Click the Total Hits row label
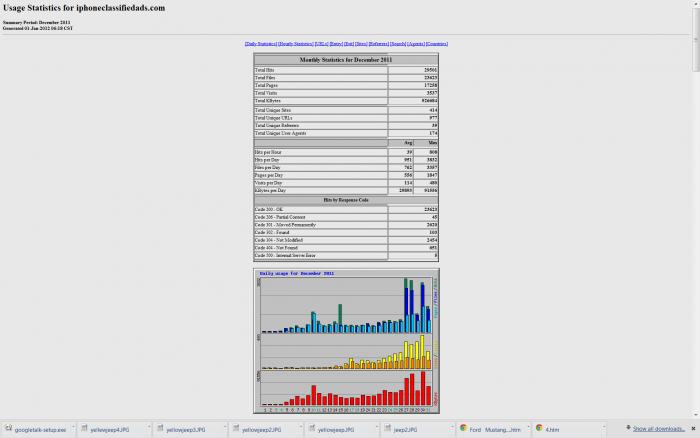This screenshot has height=438, width=700. pos(265,70)
